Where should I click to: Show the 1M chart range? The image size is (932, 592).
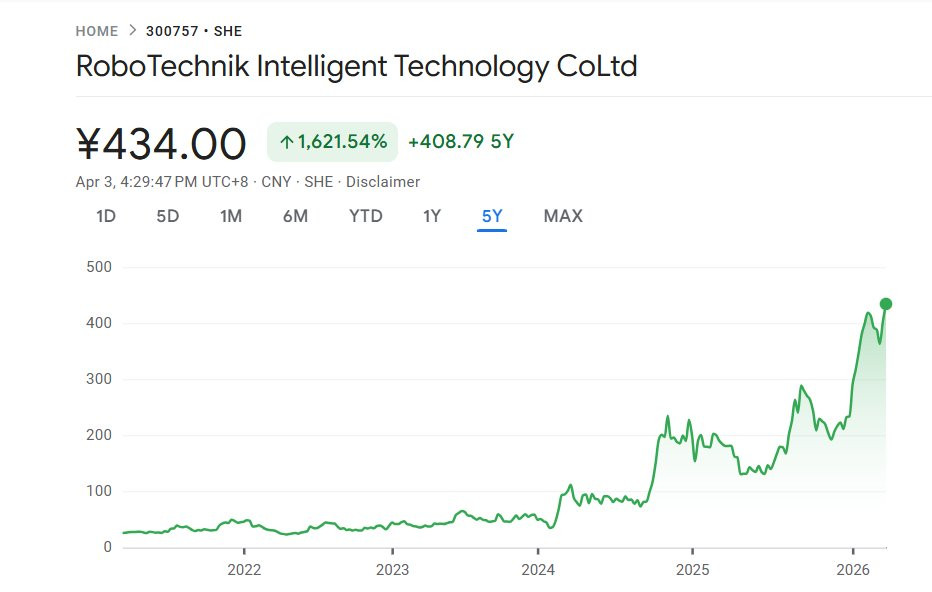(x=231, y=216)
